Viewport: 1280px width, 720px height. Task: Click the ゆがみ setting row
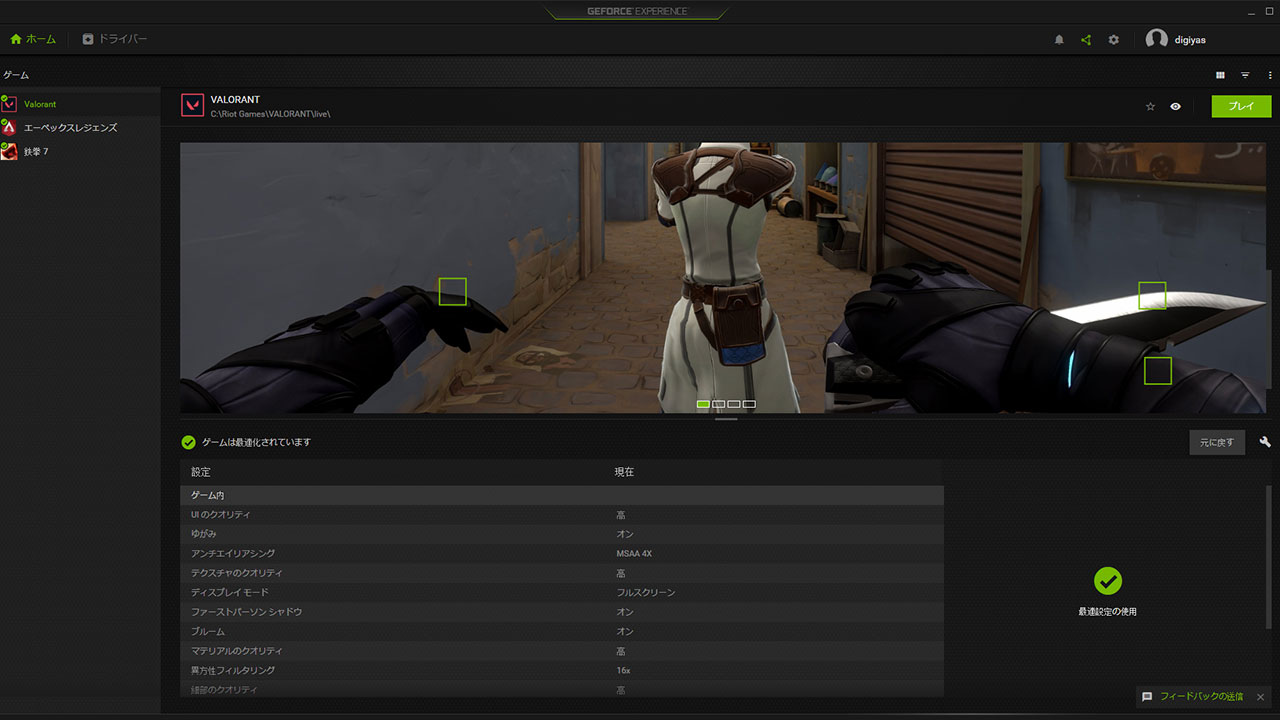tap(562, 534)
